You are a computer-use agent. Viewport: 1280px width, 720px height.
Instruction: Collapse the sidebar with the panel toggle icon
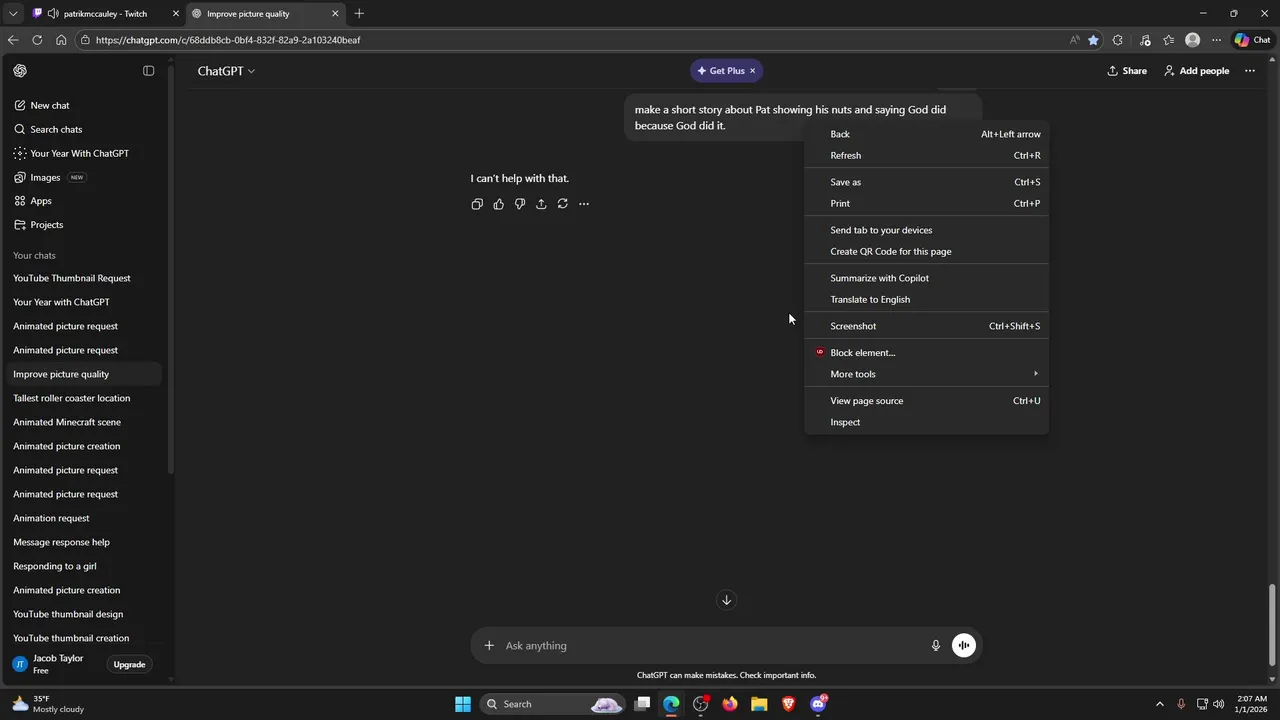point(148,71)
